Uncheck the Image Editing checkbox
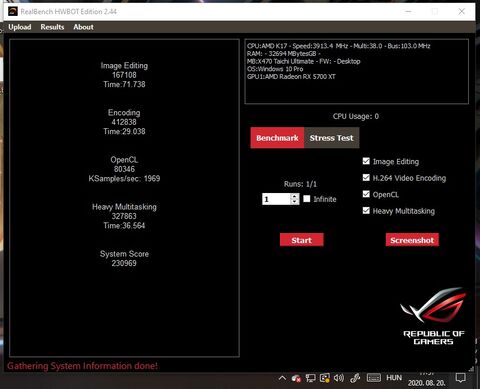 point(366,161)
